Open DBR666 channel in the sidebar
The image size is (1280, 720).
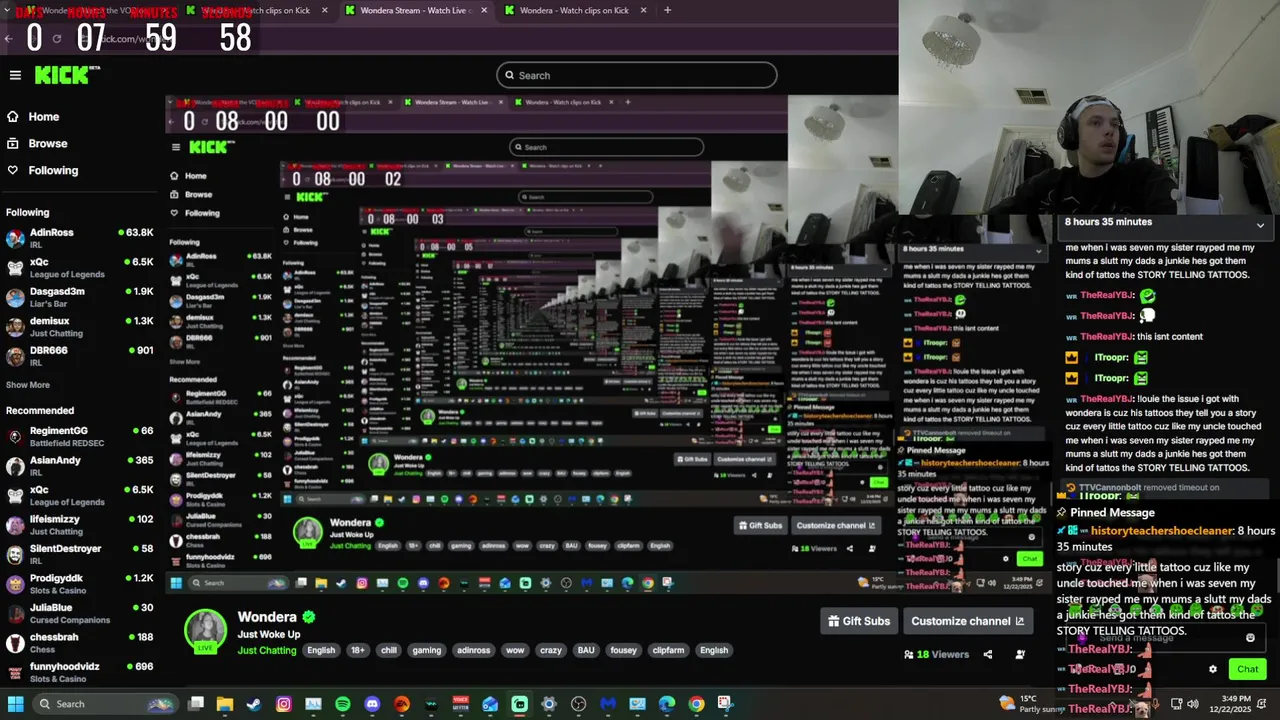pyautogui.click(x=79, y=356)
